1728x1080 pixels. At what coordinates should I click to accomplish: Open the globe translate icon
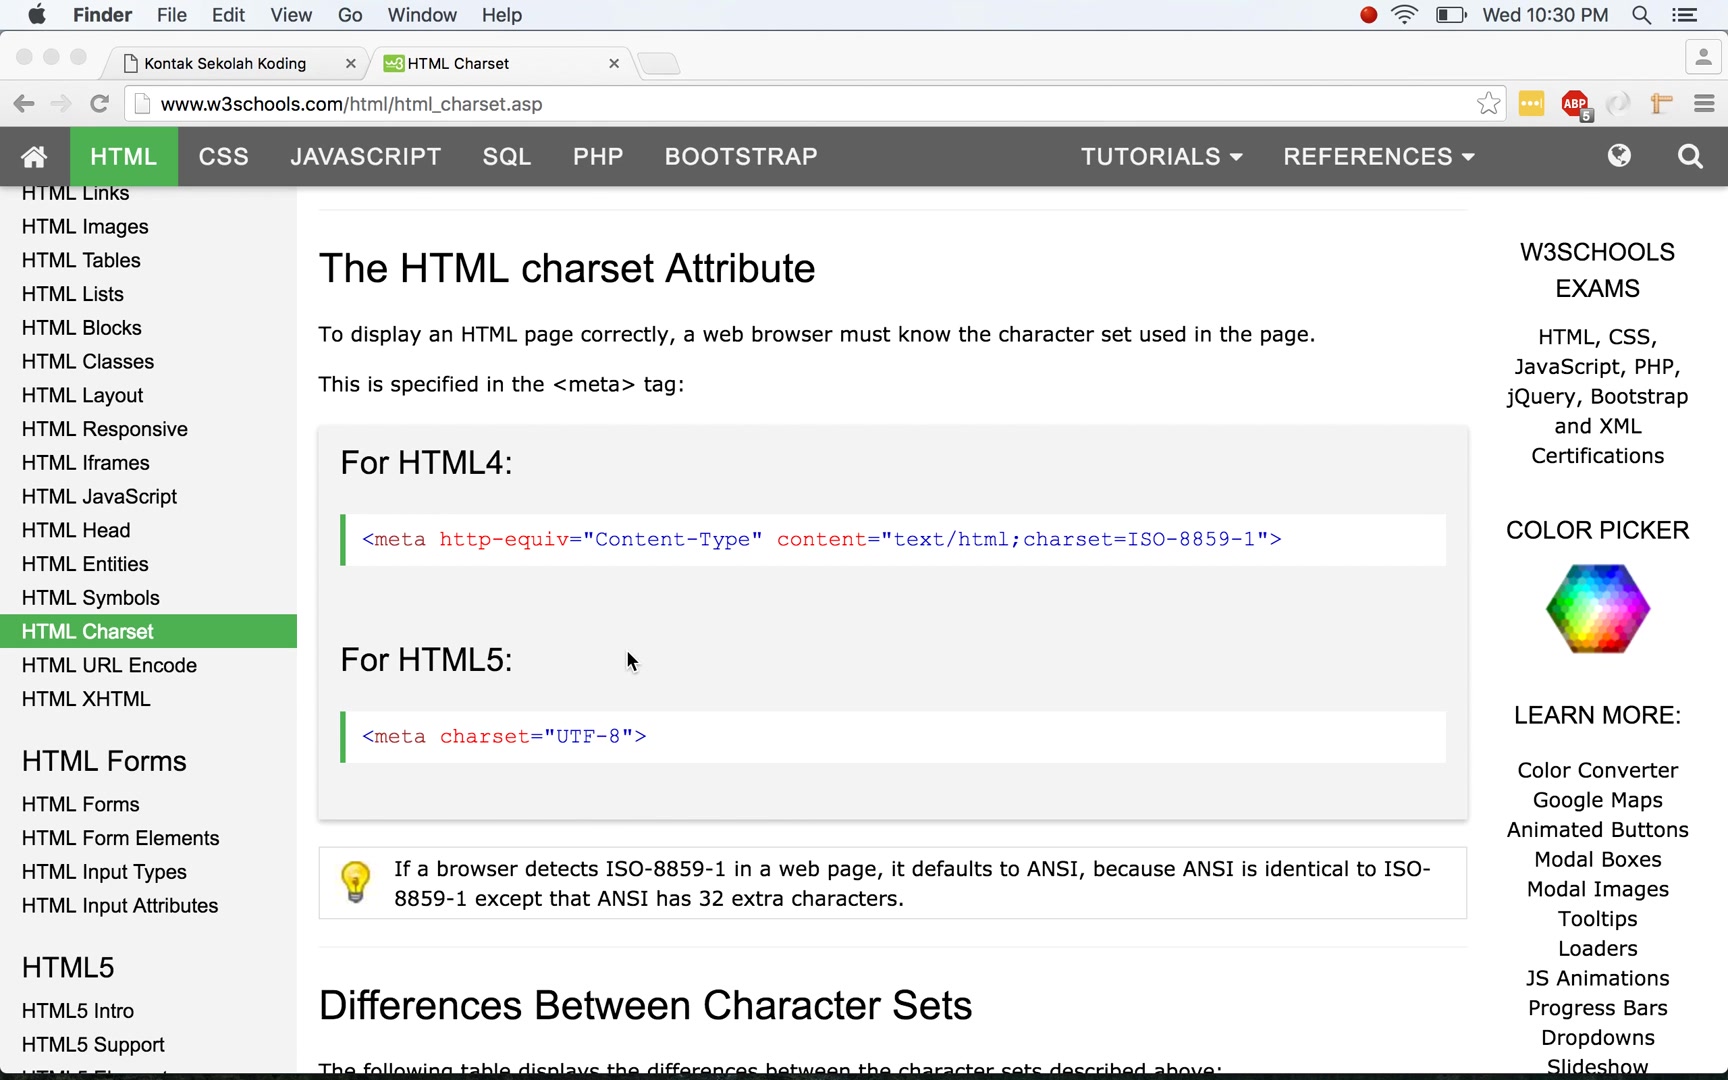(1619, 156)
